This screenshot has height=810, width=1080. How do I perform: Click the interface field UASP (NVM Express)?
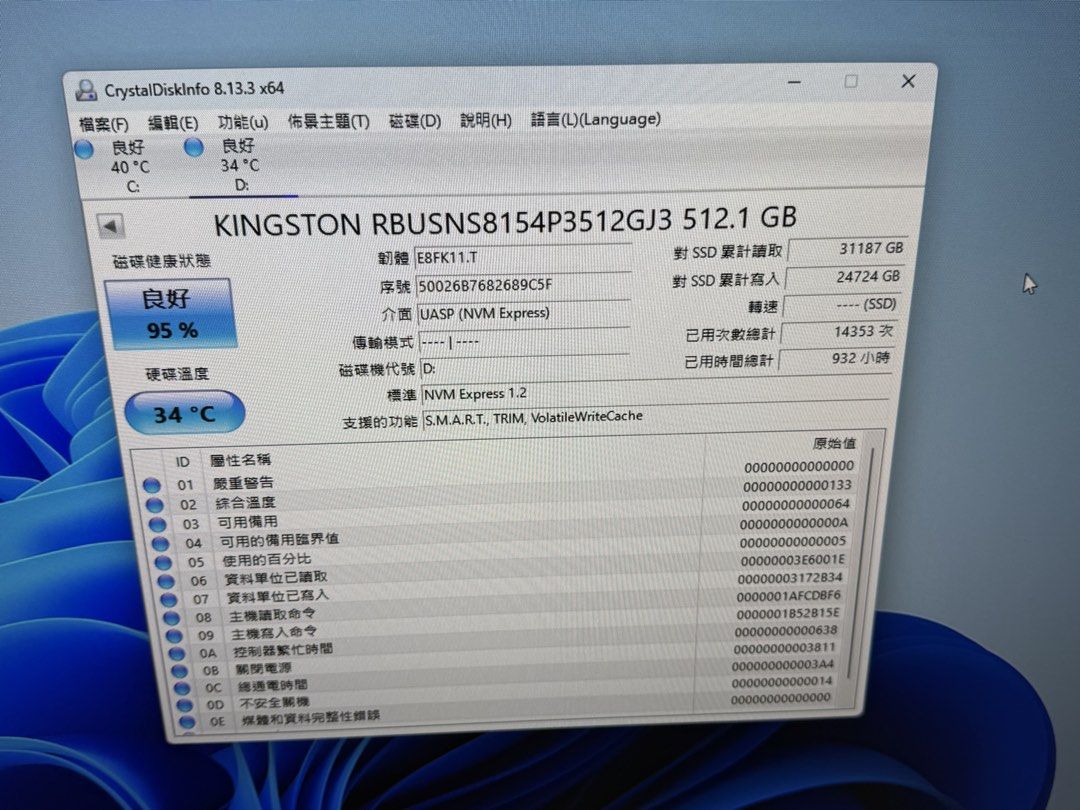coord(523,313)
